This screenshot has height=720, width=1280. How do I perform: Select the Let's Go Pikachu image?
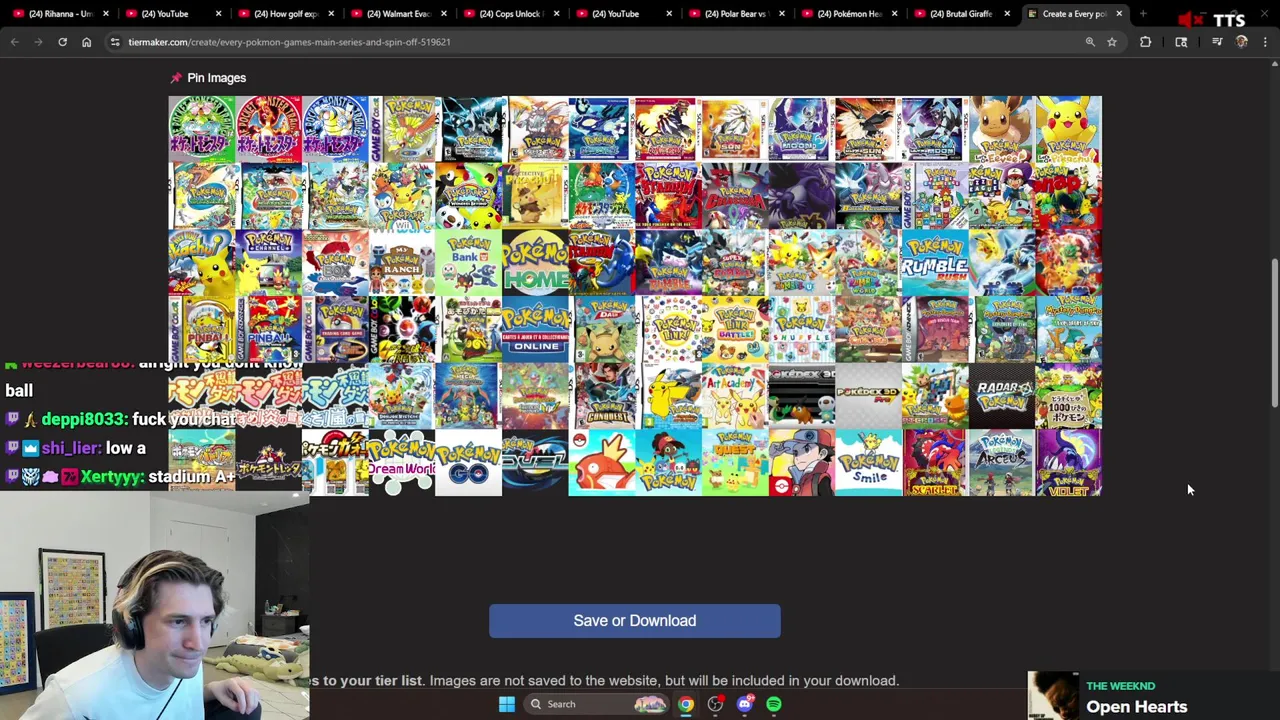pos(1069,129)
